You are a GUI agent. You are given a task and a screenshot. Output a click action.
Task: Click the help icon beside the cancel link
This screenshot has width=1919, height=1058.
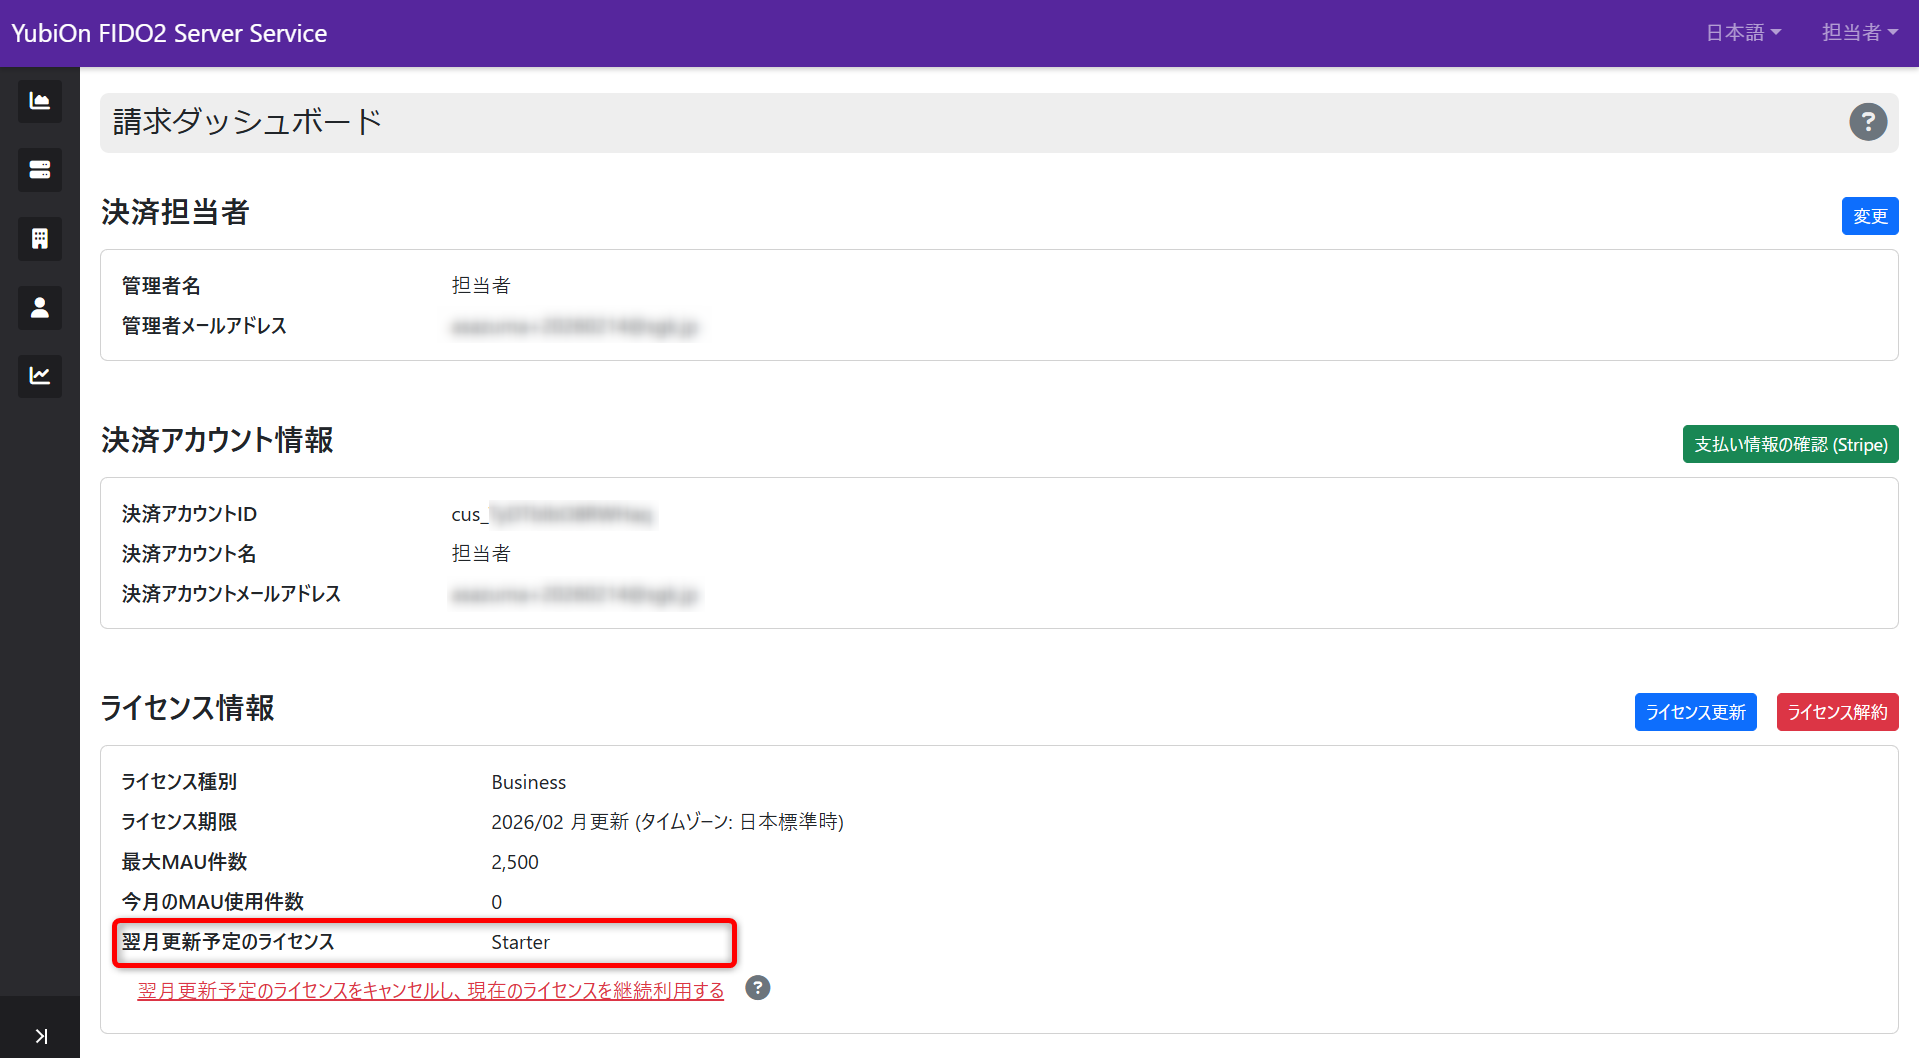point(758,988)
